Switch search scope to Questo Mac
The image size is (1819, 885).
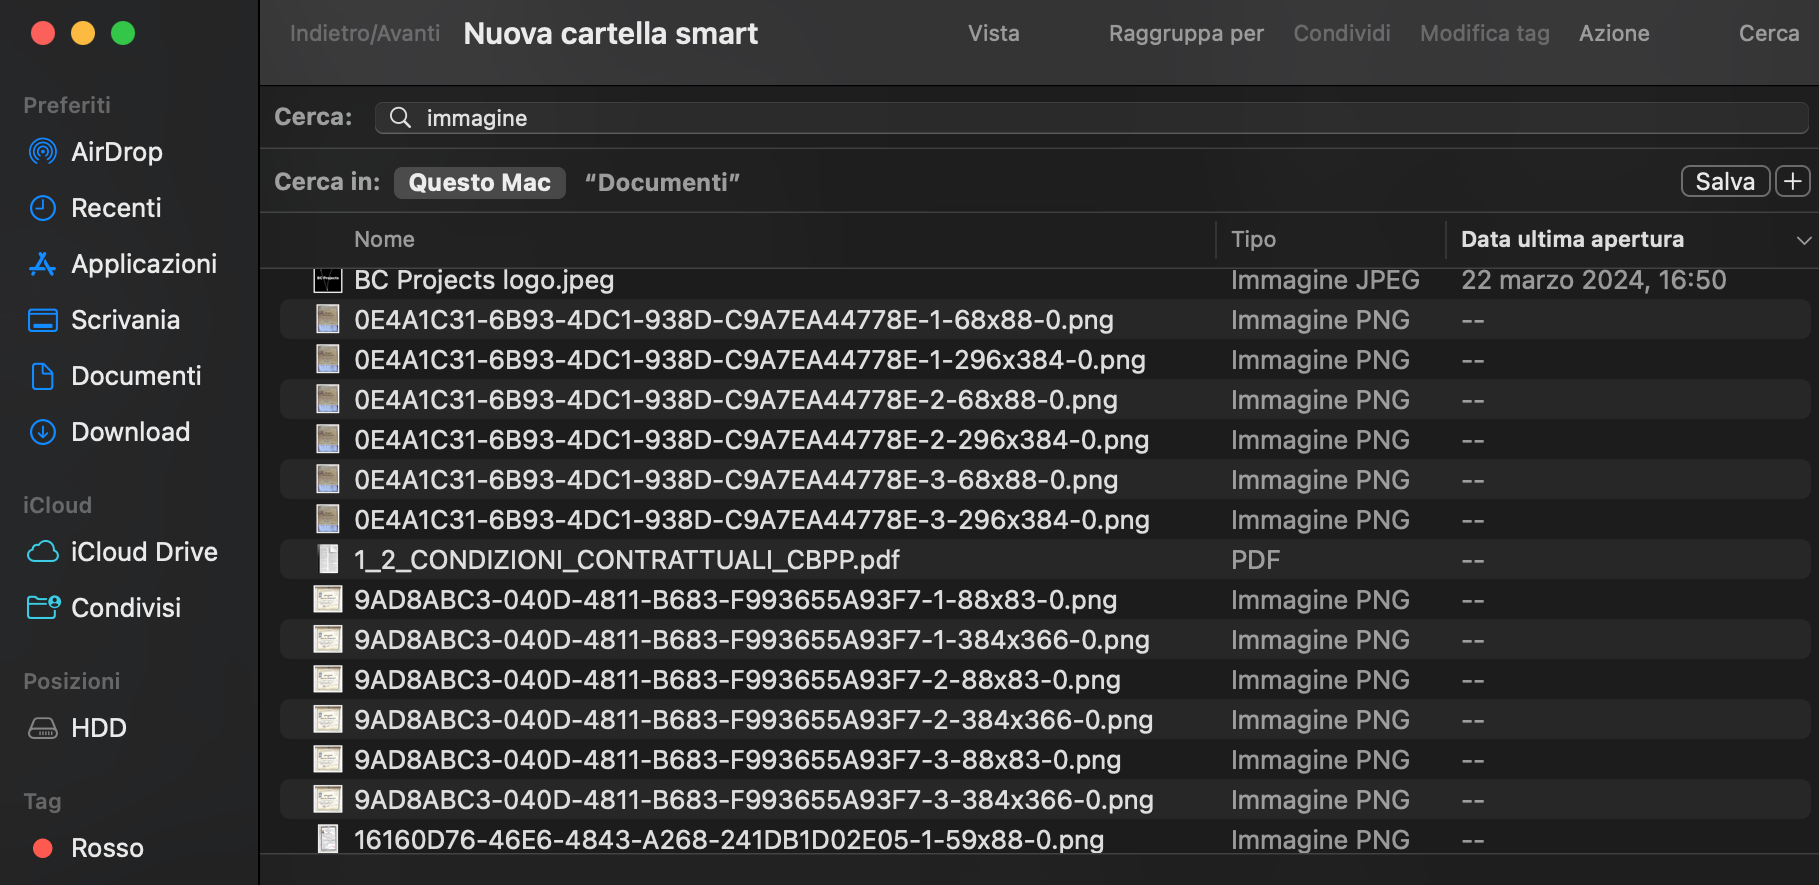click(x=479, y=182)
